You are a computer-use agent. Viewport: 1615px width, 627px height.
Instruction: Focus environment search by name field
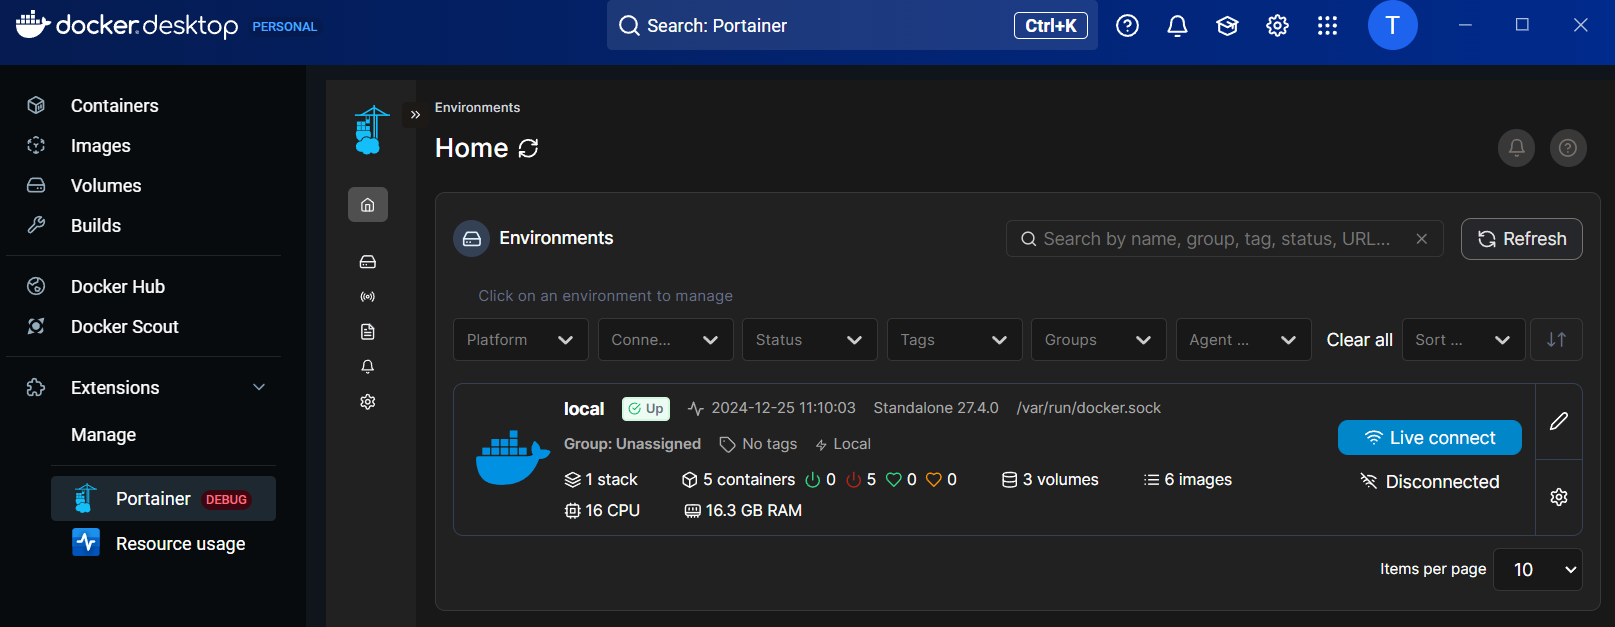click(x=1224, y=239)
